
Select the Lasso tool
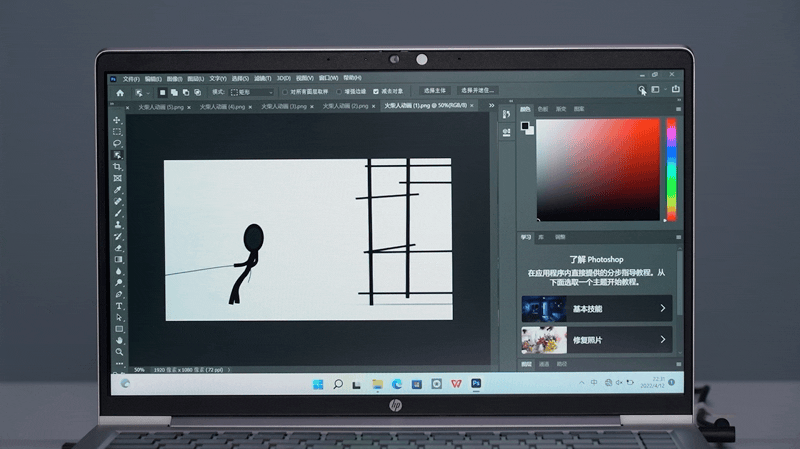(x=117, y=143)
